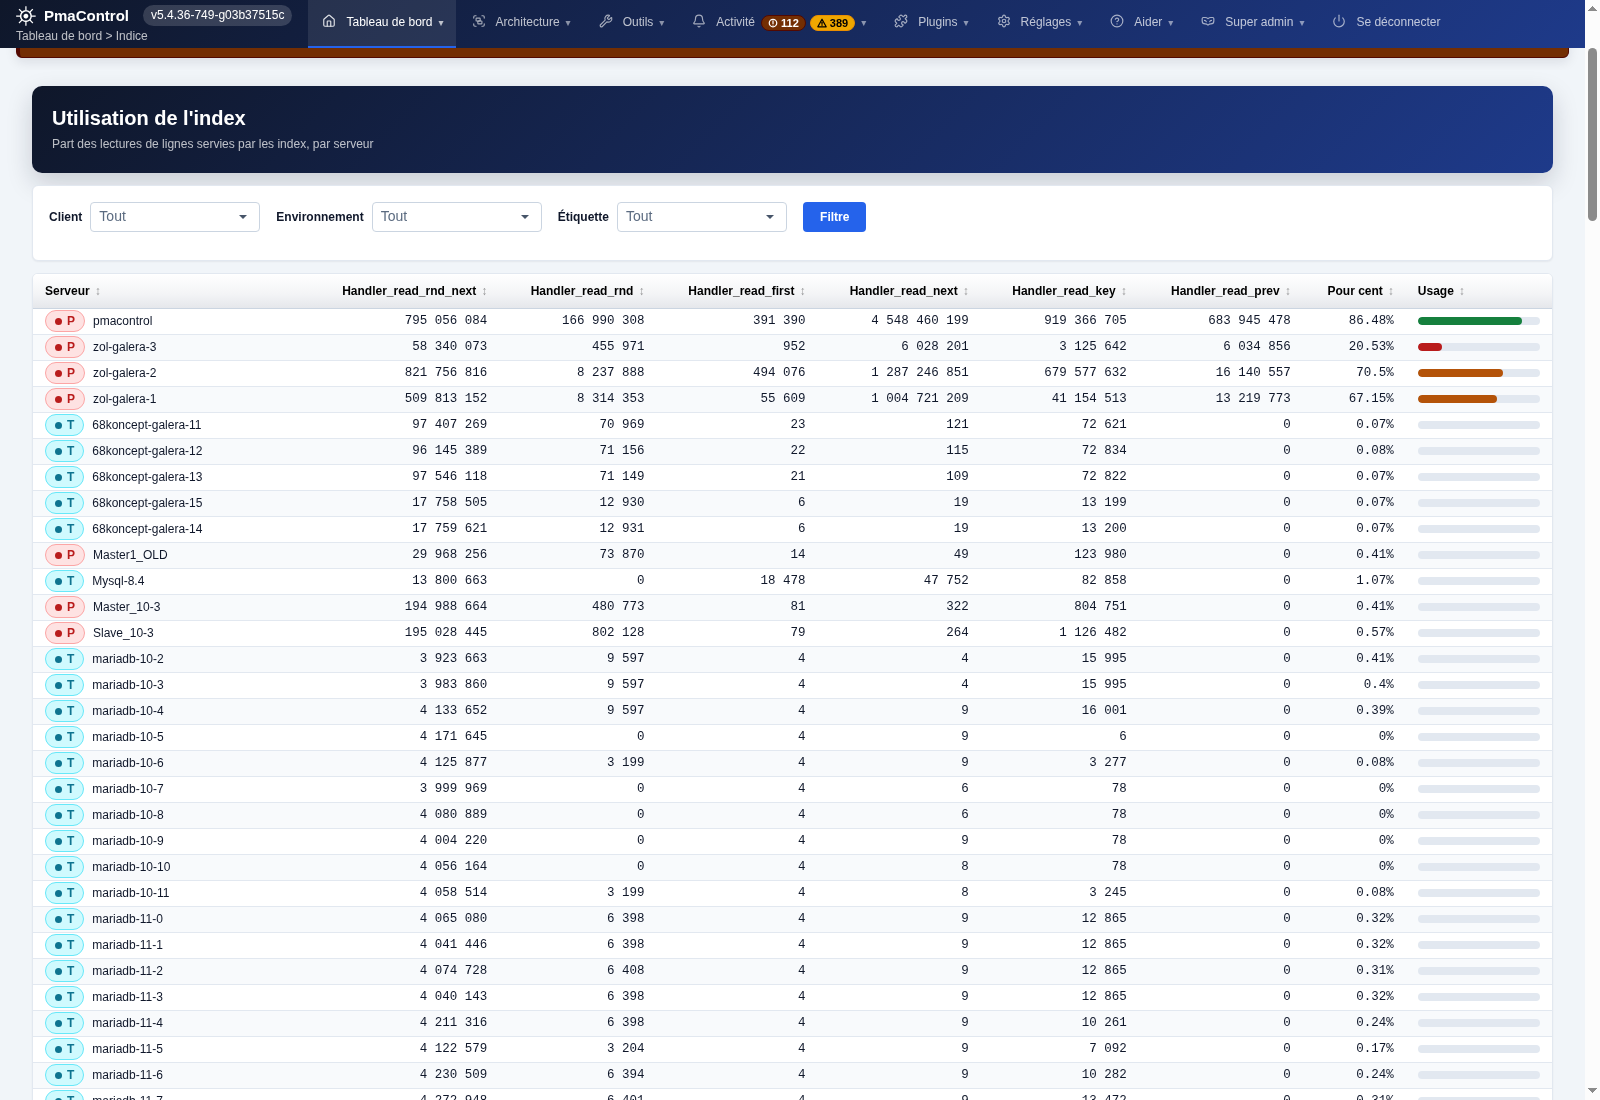Click the question-mark icon for Aider
The image size is (1600, 1100).
pos(1117,21)
